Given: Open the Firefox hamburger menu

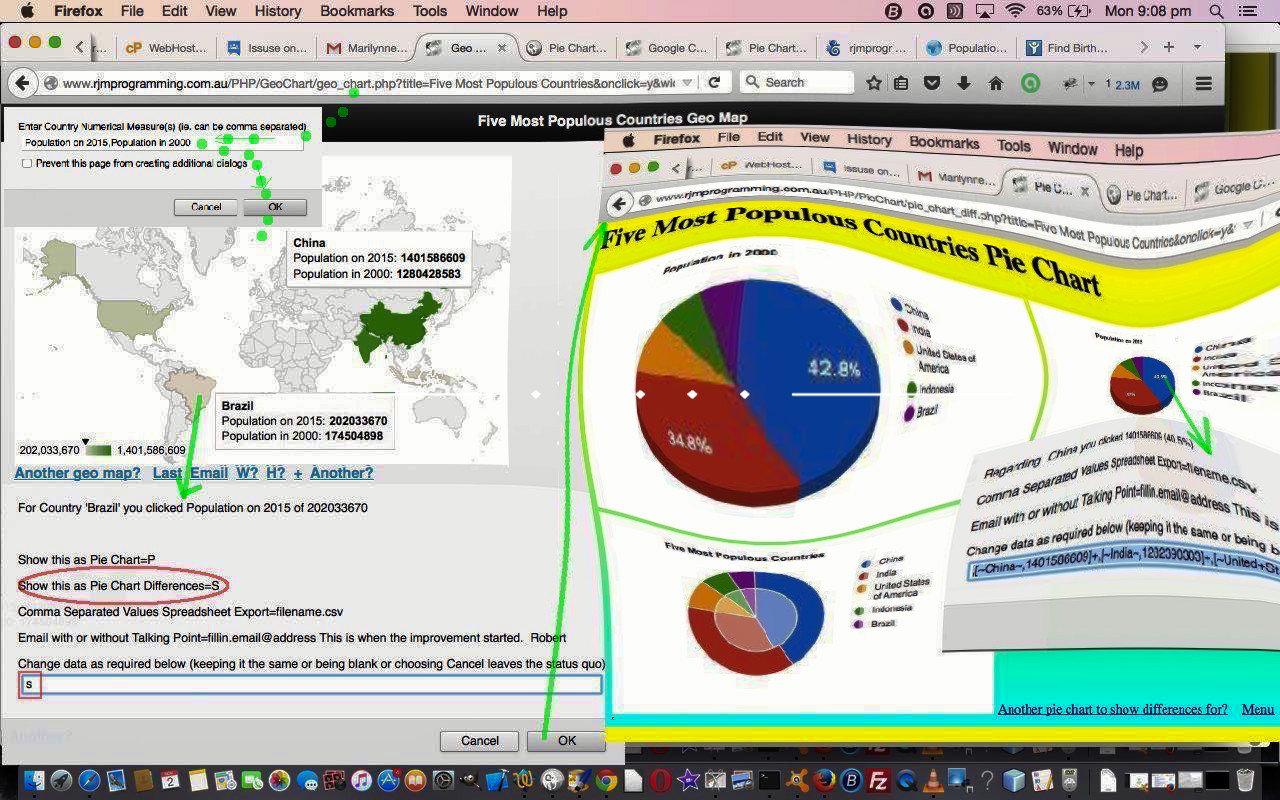Looking at the screenshot, I should (x=1203, y=83).
